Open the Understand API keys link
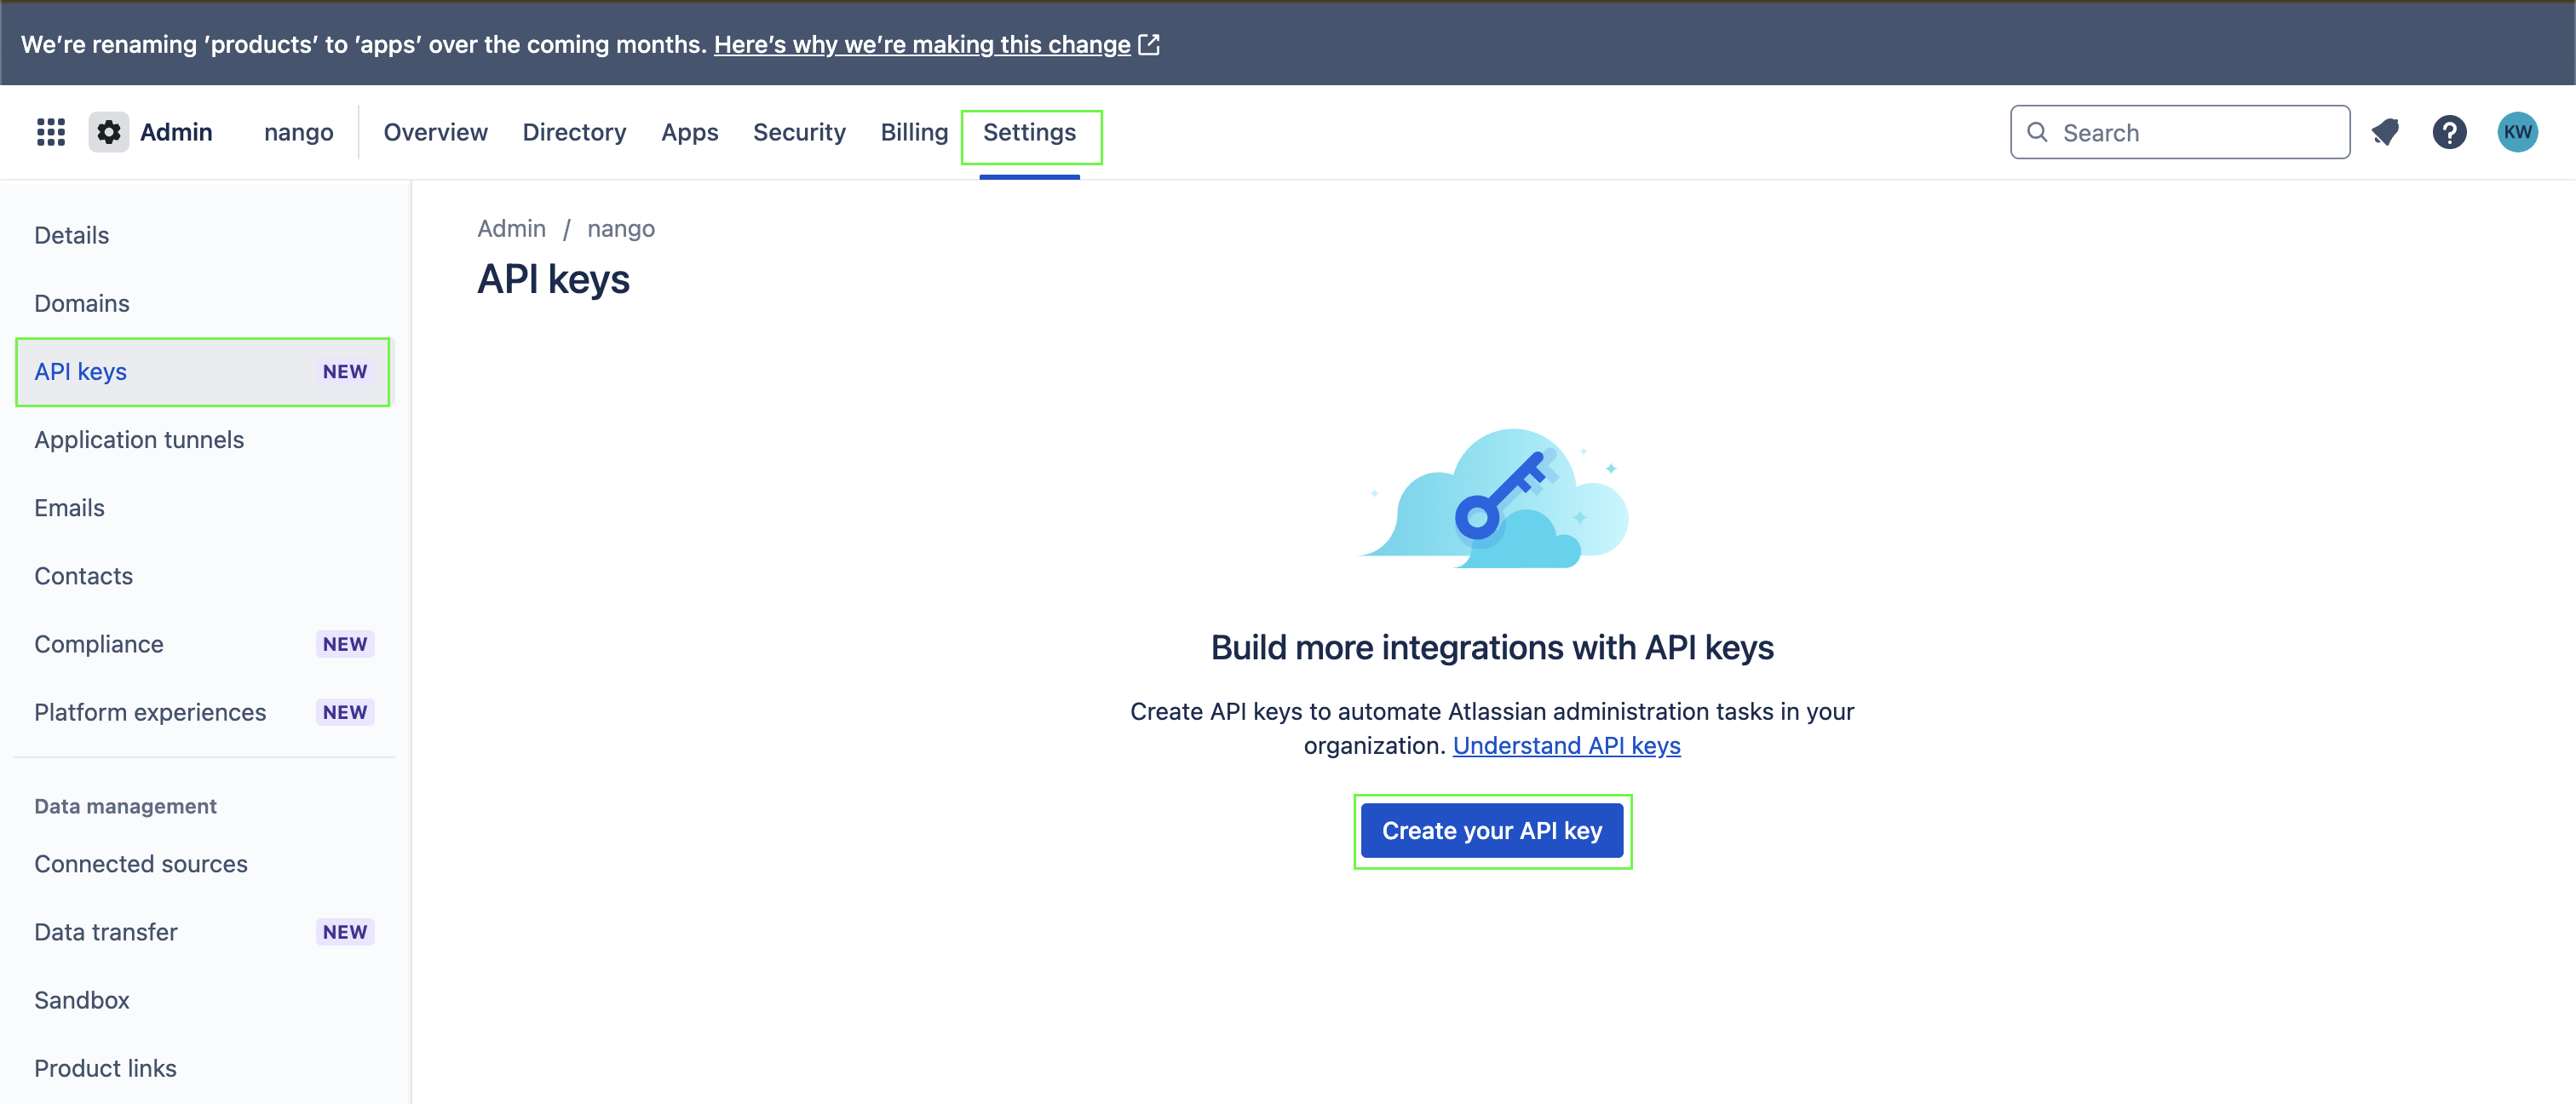The width and height of the screenshot is (2576, 1104). 1566,746
